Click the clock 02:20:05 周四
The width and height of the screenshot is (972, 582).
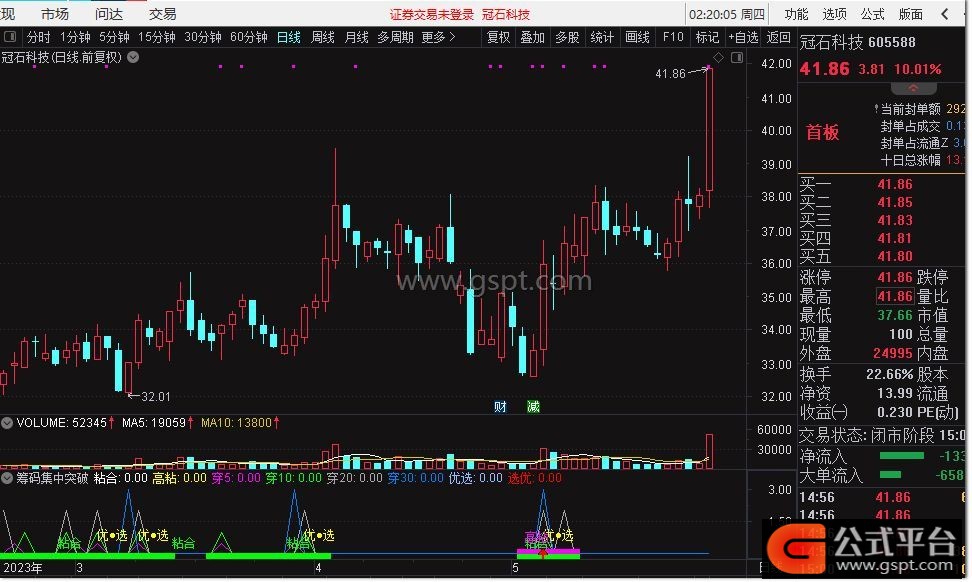pyautogui.click(x=727, y=14)
